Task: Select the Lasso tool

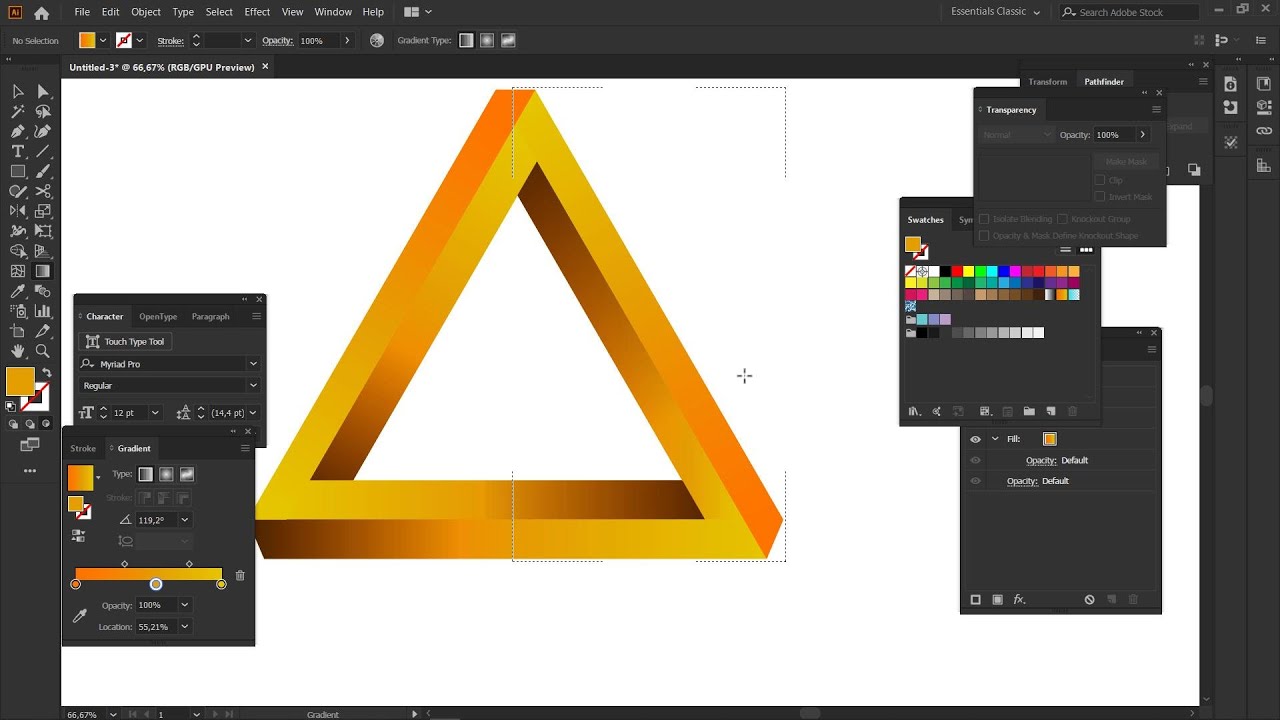Action: pos(43,111)
